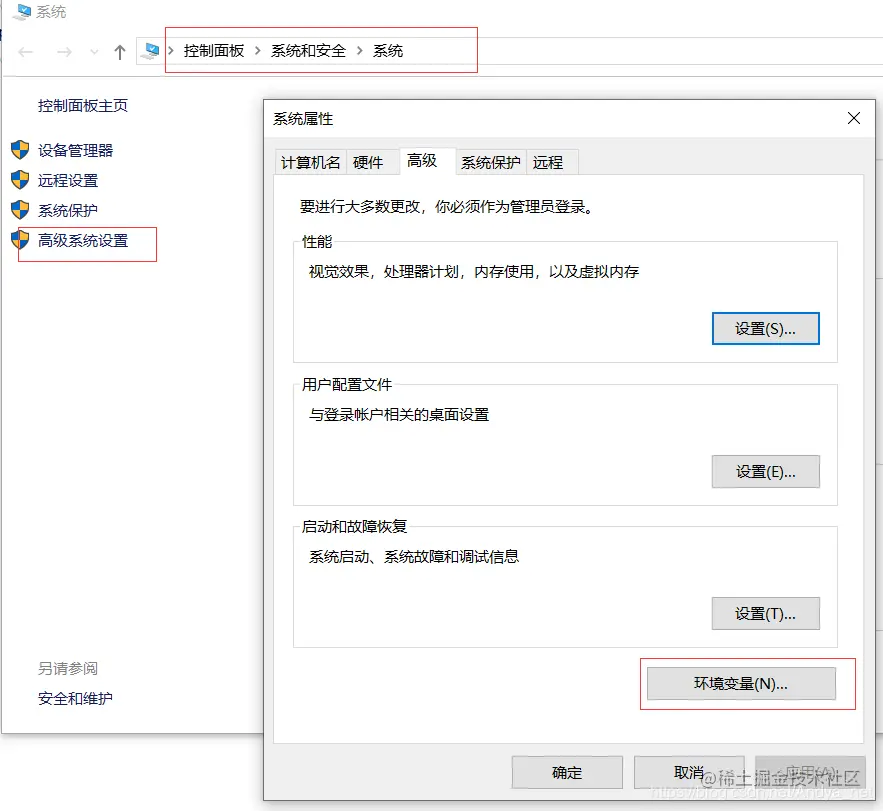Viewport: 883px width, 811px height.
Task: Click 设置(S) under the 性能 section
Action: pos(765,328)
